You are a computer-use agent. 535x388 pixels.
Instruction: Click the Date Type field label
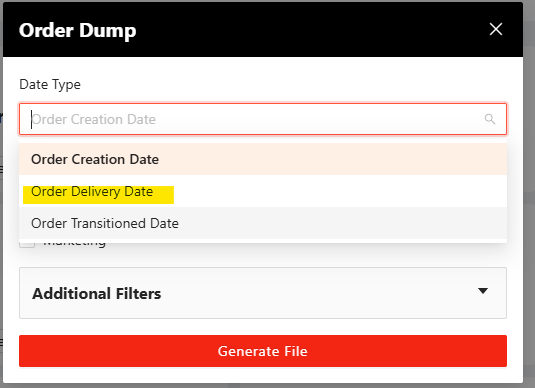pyautogui.click(x=50, y=84)
